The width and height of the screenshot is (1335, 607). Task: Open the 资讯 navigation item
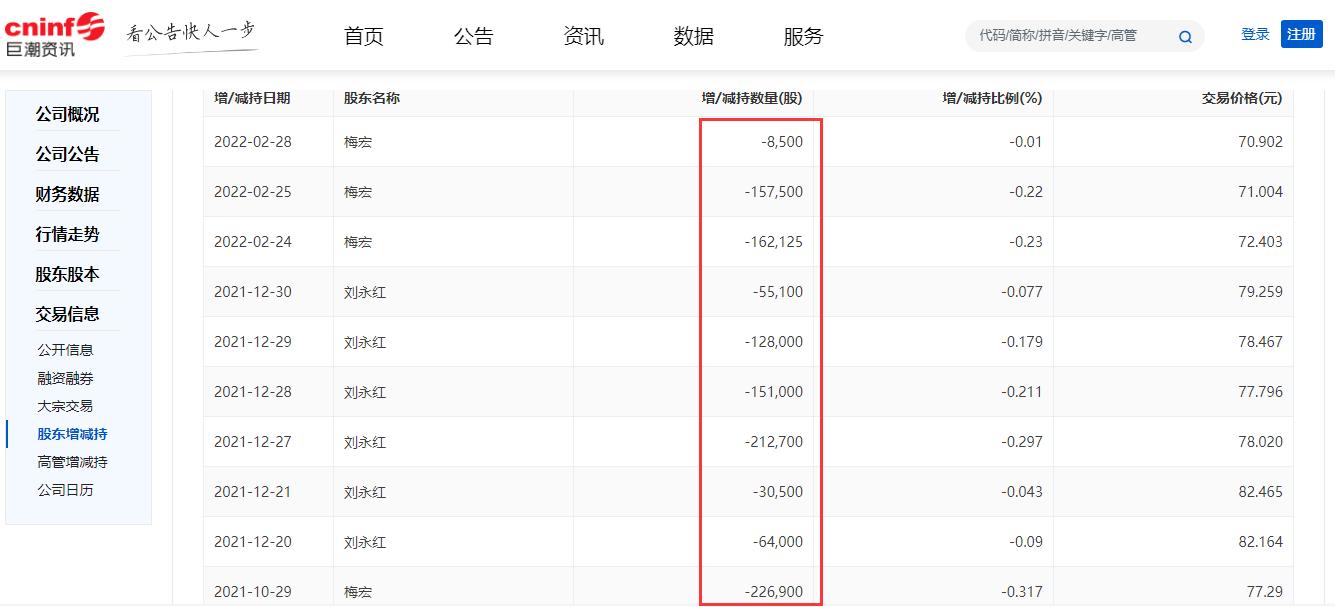[583, 35]
